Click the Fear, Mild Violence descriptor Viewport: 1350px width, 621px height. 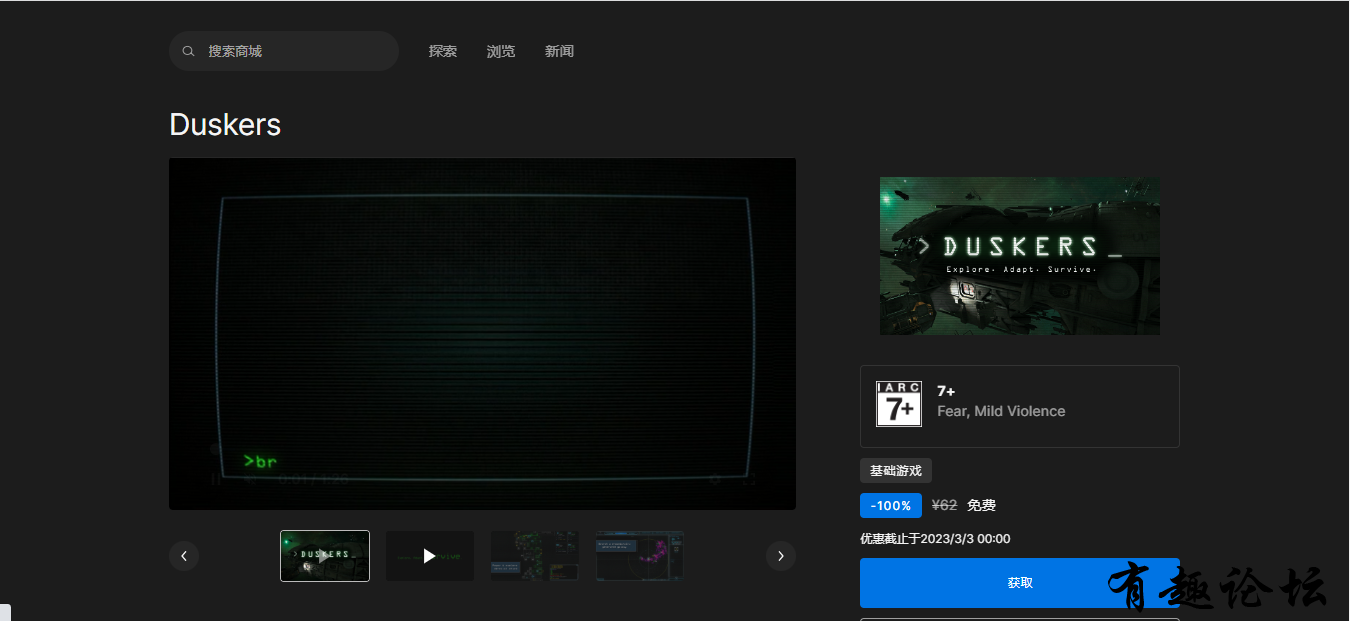(1001, 411)
